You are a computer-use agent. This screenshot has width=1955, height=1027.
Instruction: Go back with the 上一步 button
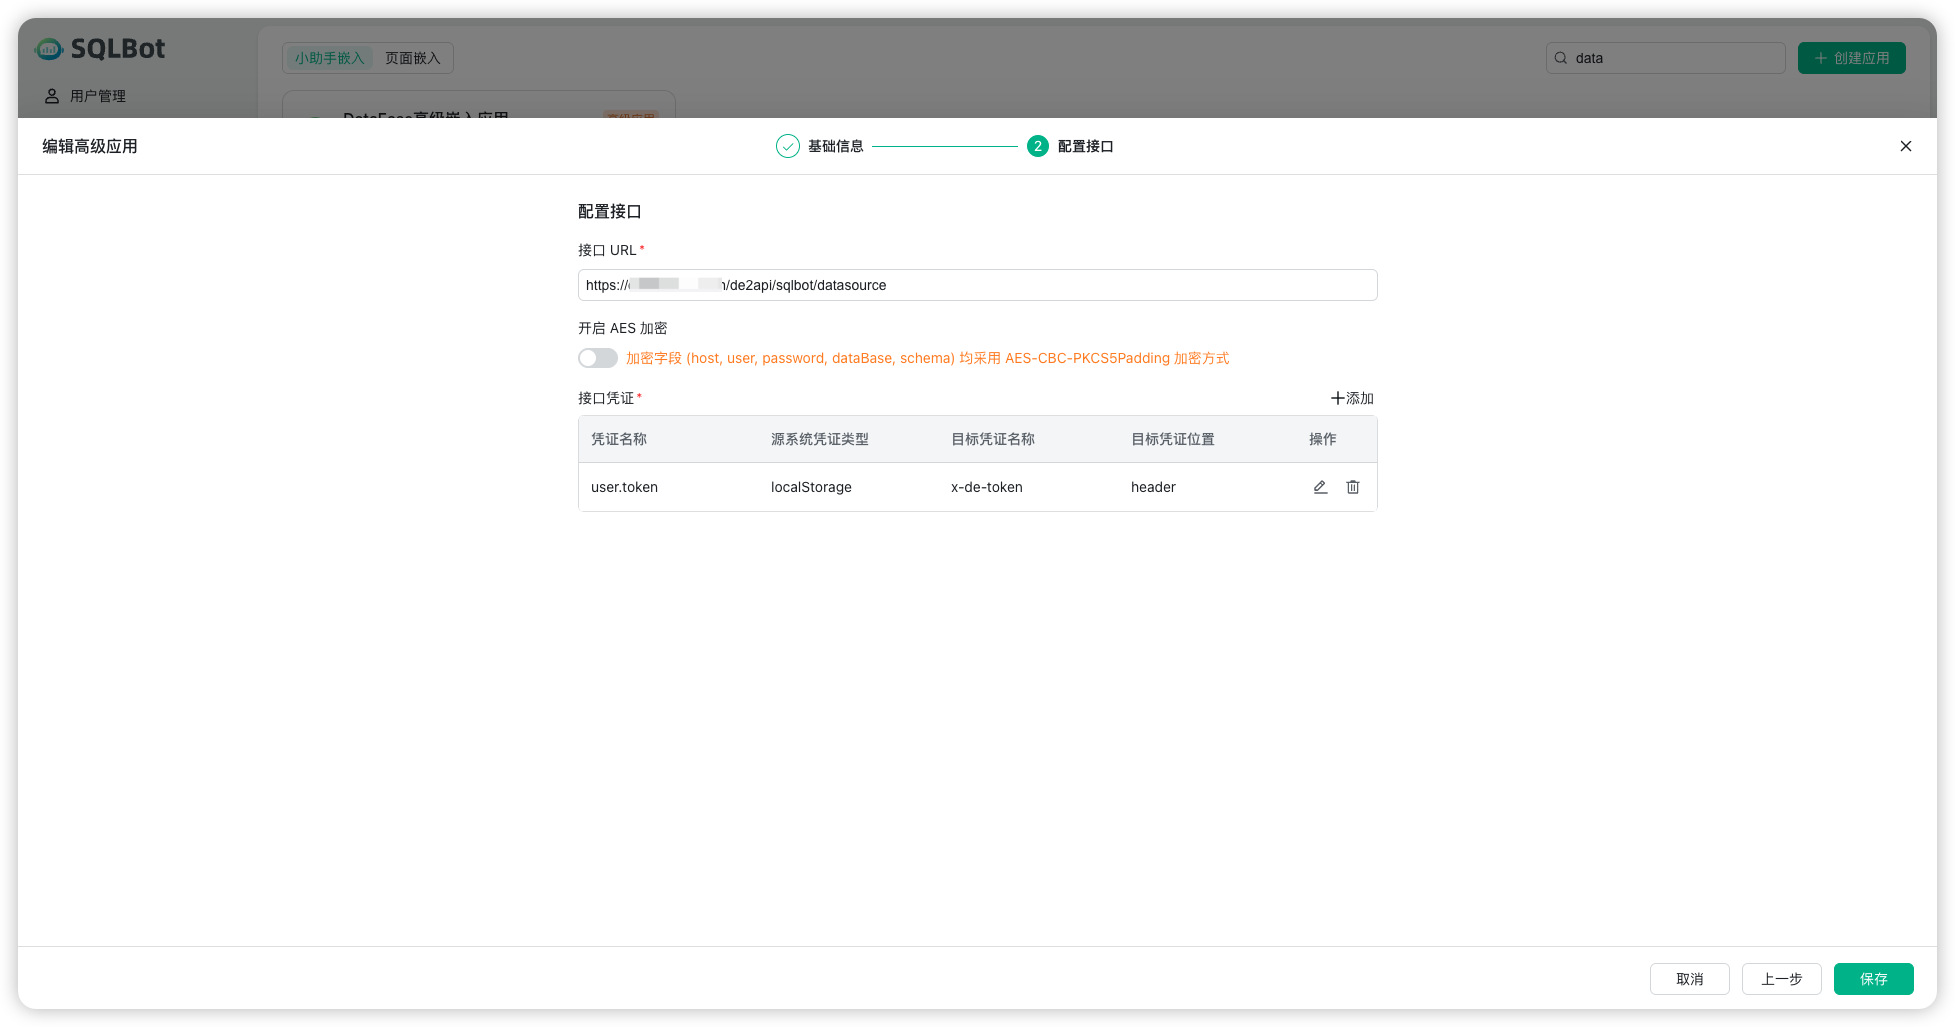tap(1781, 979)
